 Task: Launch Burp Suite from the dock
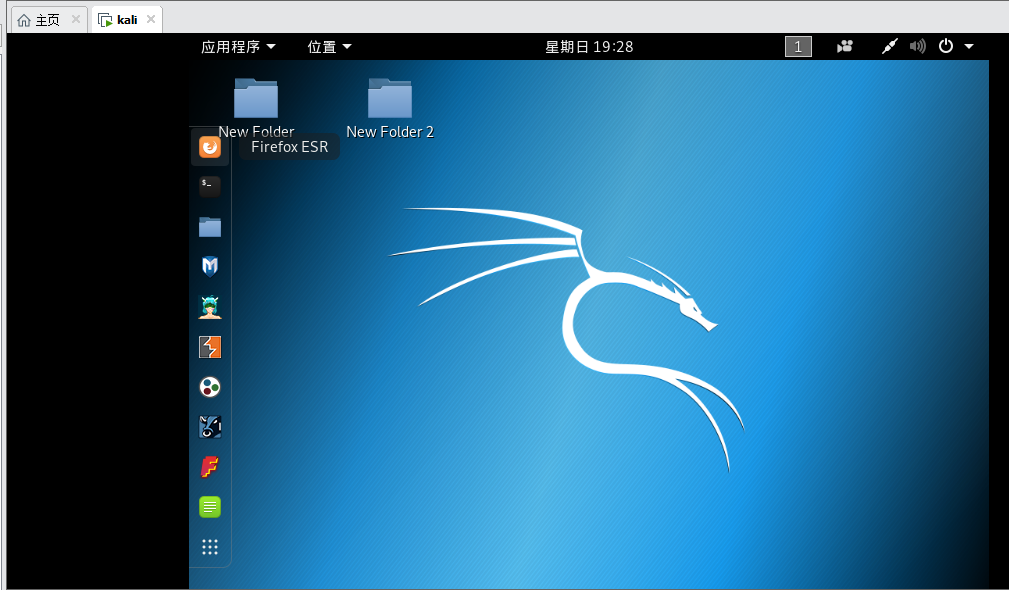tap(210, 347)
